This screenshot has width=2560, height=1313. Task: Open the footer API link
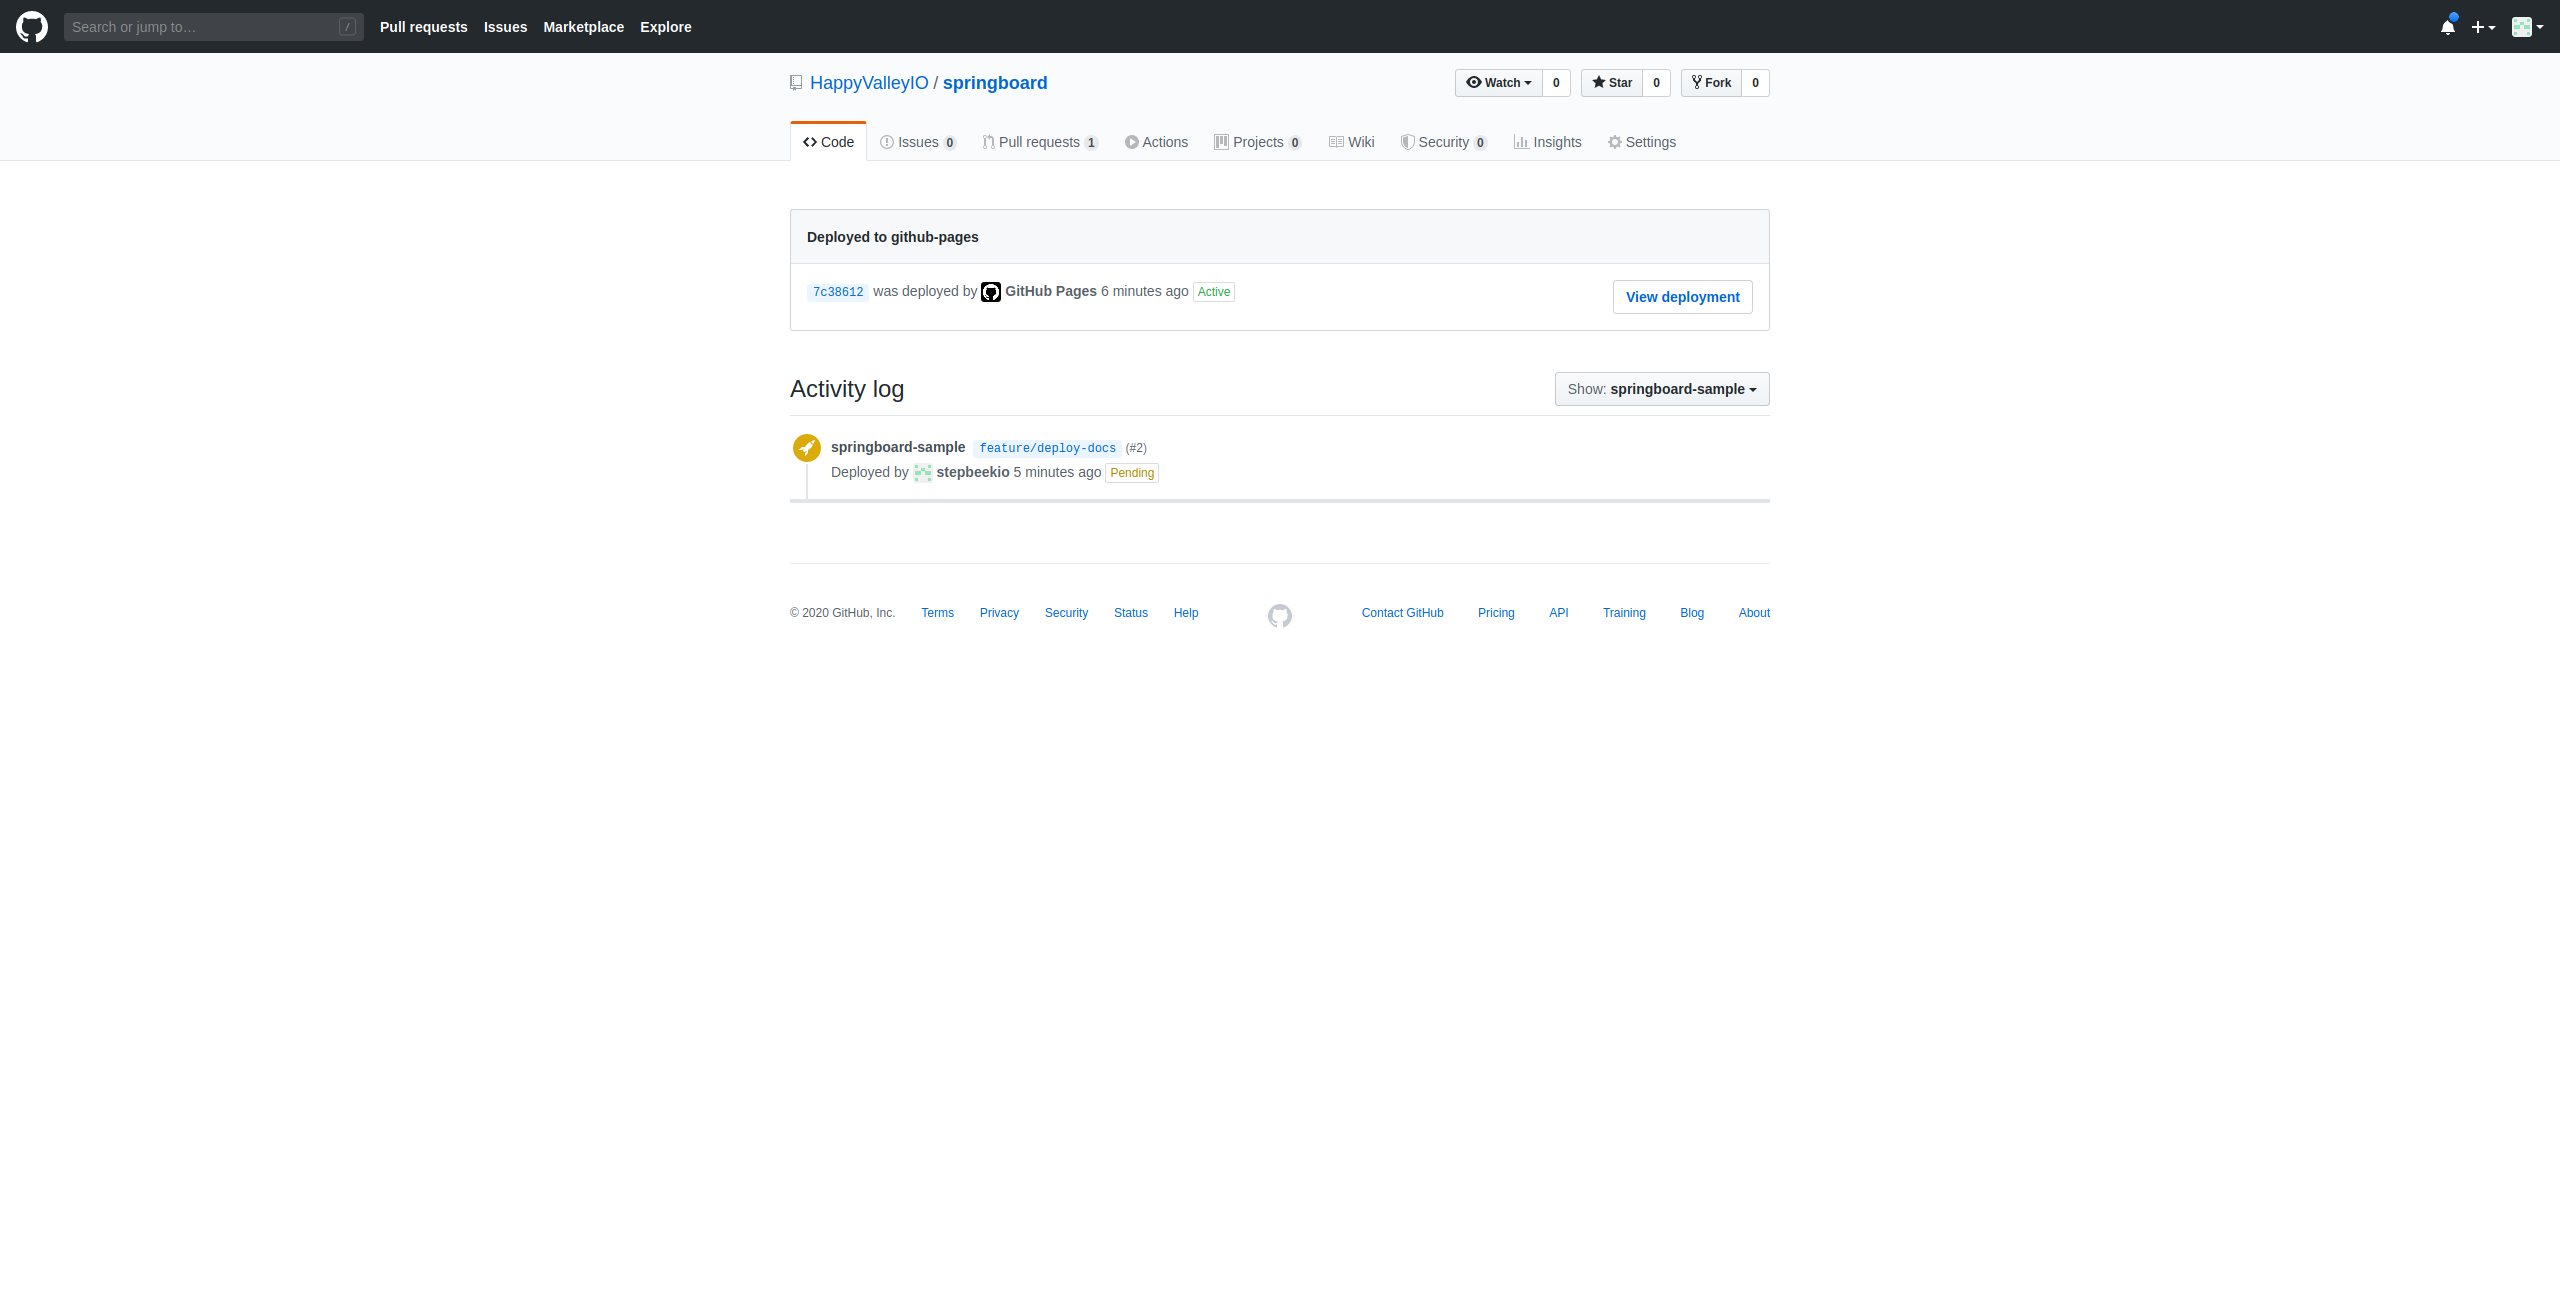click(1558, 613)
